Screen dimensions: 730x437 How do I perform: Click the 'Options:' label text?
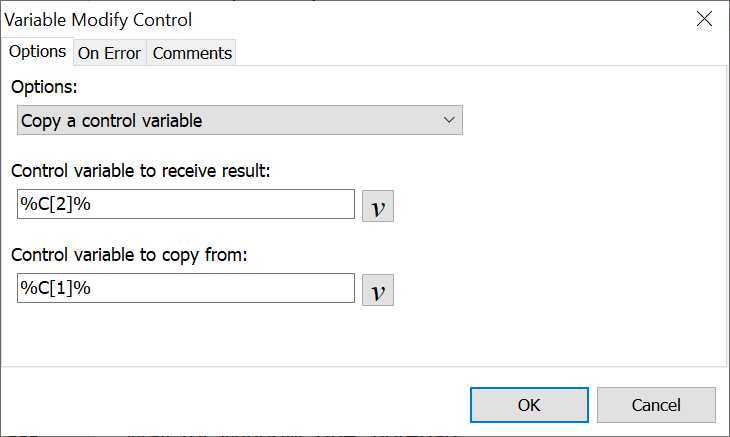[x=48, y=88]
